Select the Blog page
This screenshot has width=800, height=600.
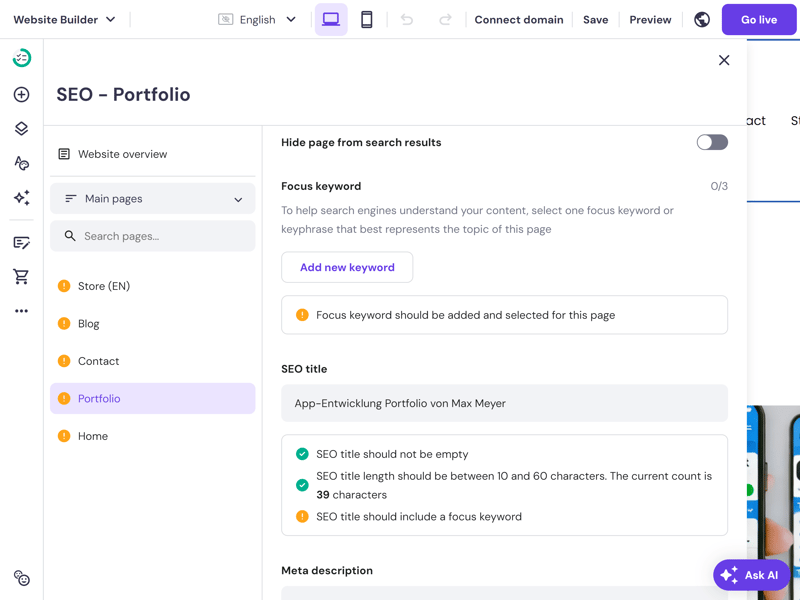(x=153, y=323)
